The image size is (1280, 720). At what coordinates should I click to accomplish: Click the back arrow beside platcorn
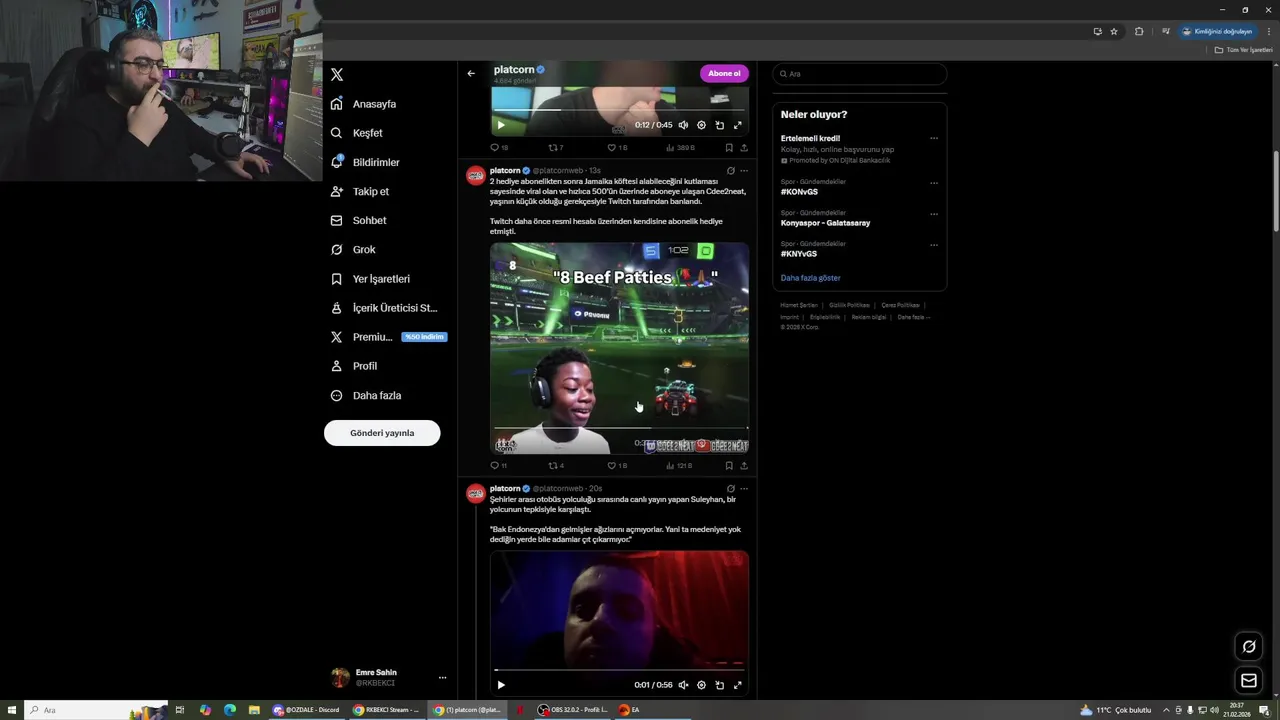click(x=471, y=73)
